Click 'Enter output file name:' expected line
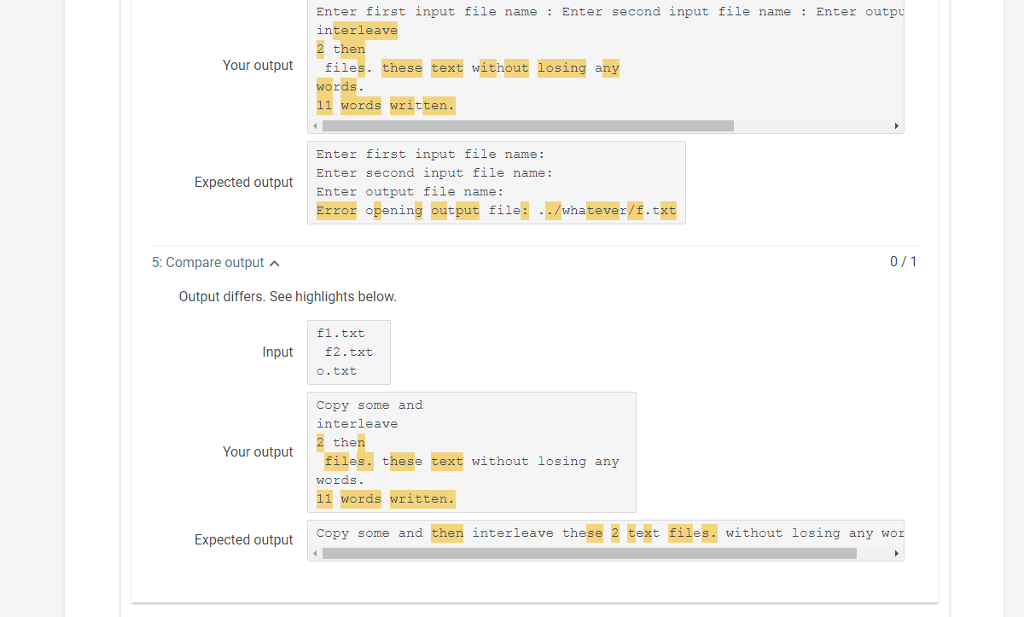This screenshot has width=1024, height=617. tap(409, 191)
